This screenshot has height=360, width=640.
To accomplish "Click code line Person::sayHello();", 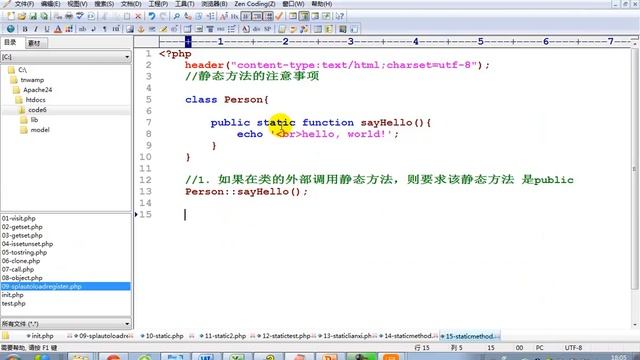I will (247, 191).
